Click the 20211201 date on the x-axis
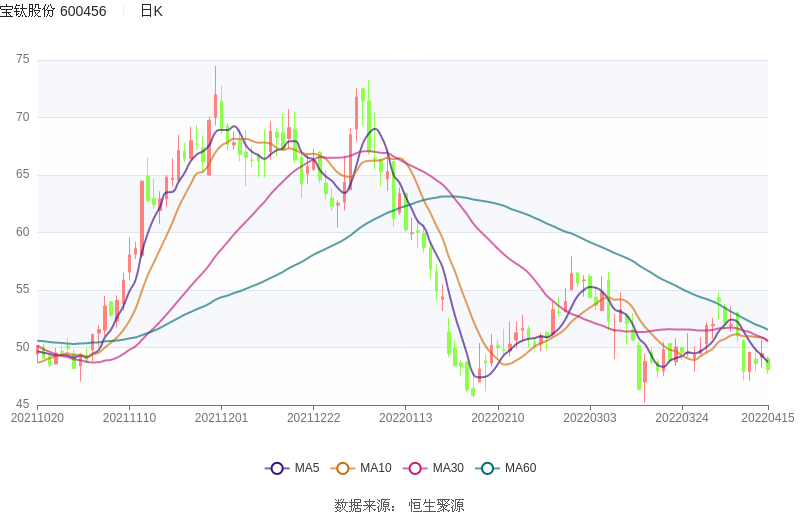This screenshot has width=800, height=517. click(221, 418)
